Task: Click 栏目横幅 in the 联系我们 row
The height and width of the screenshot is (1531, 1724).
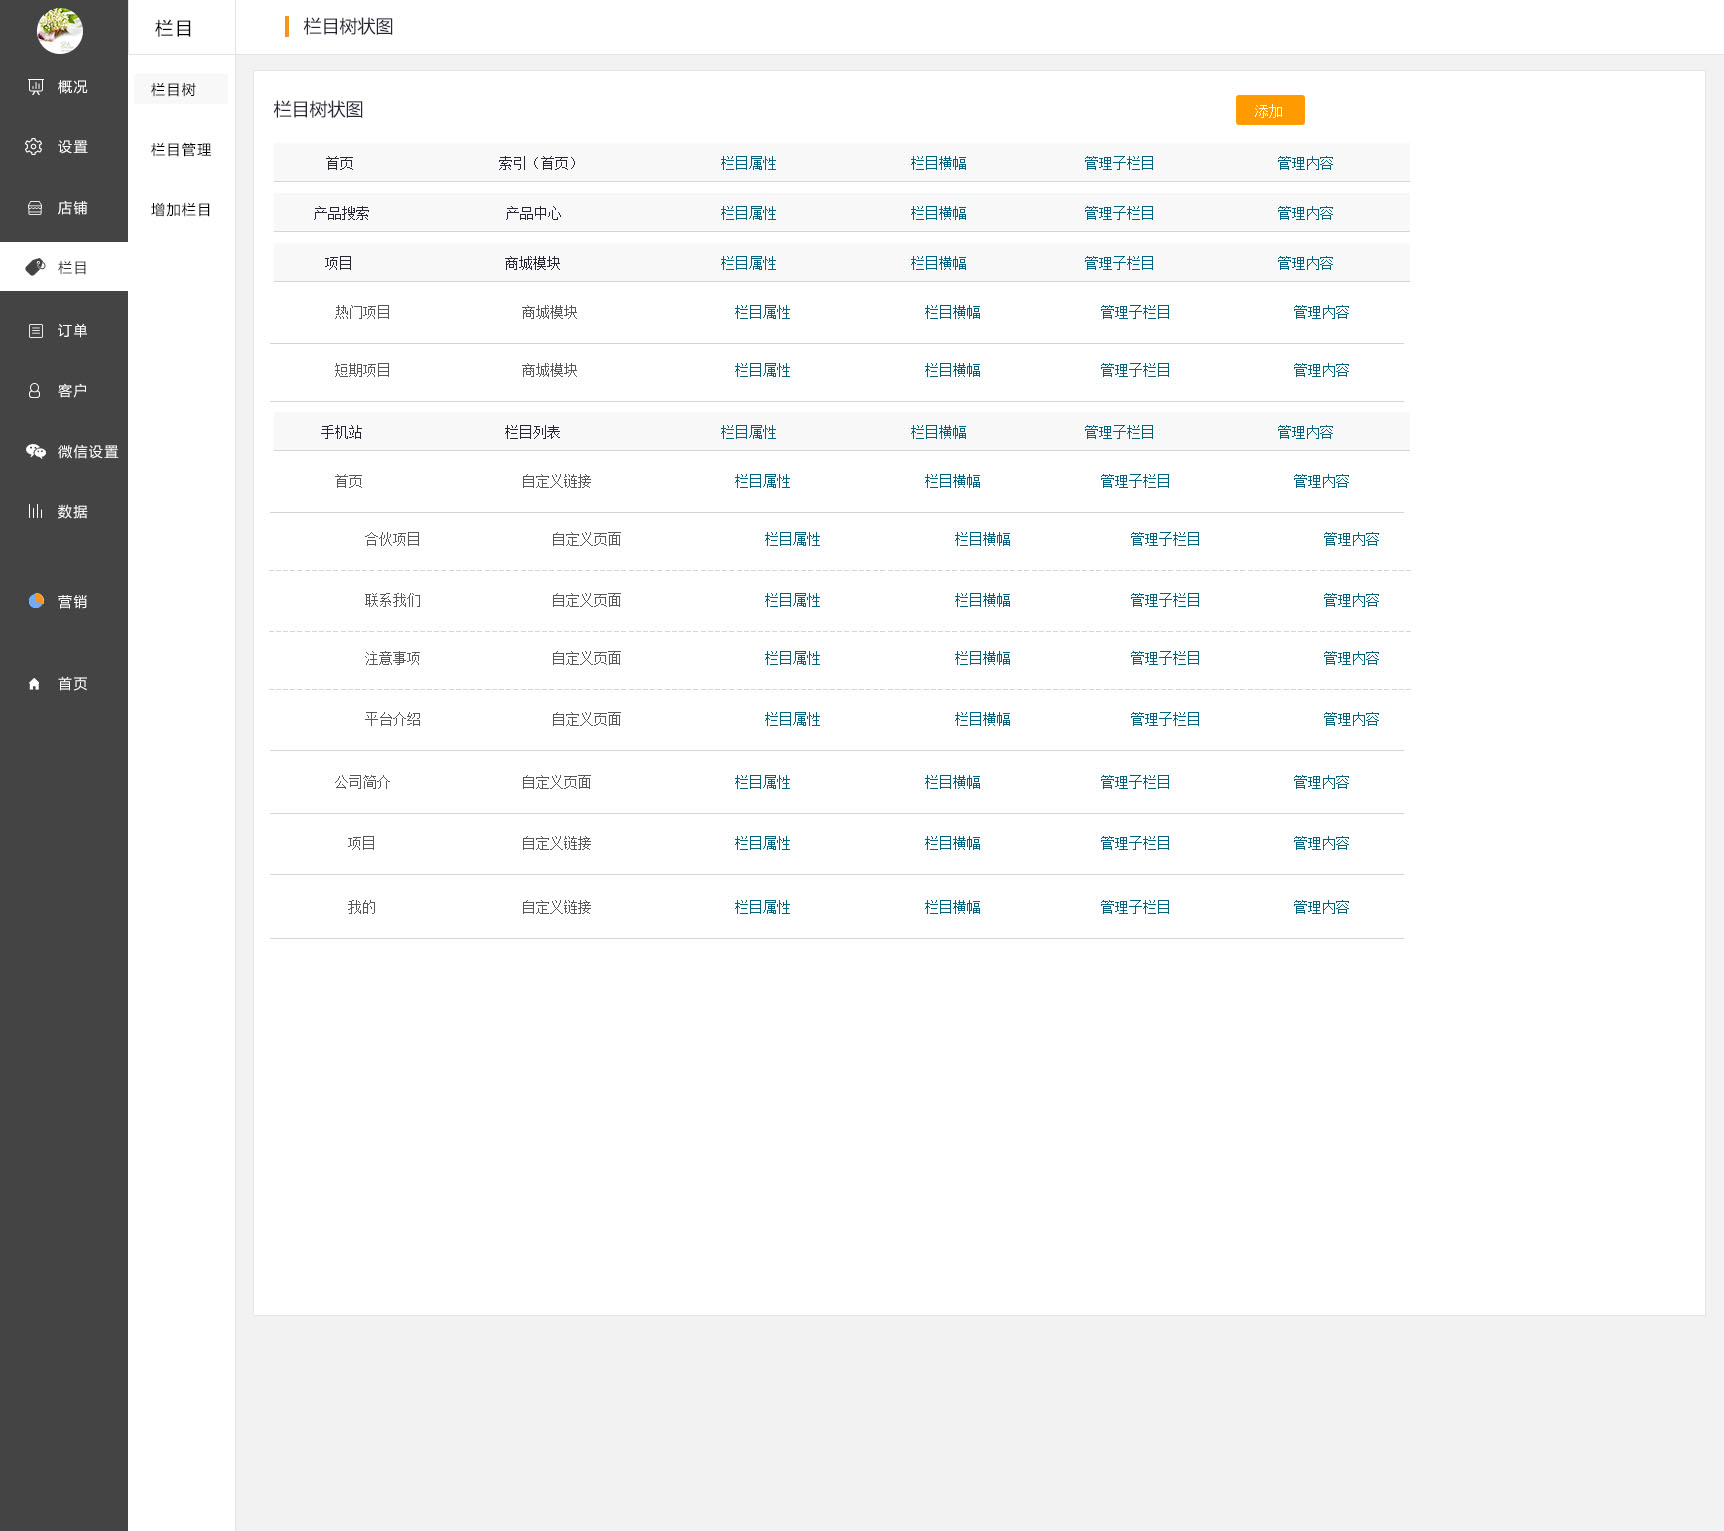Action: click(x=982, y=600)
